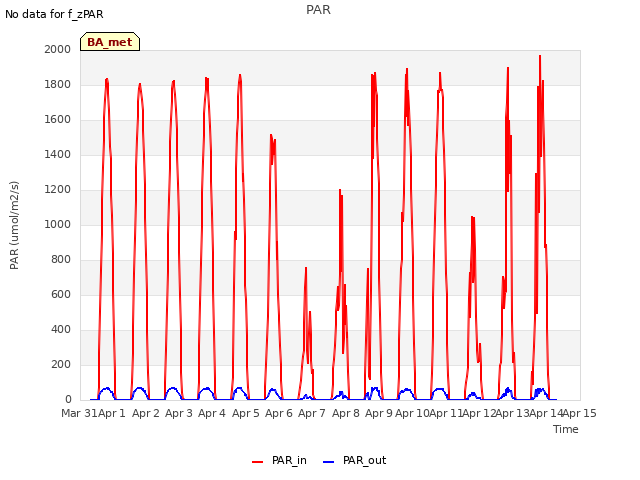This screenshot has height=480, width=640.
Task: Select the PAR chart title
Action: (x=318, y=10)
